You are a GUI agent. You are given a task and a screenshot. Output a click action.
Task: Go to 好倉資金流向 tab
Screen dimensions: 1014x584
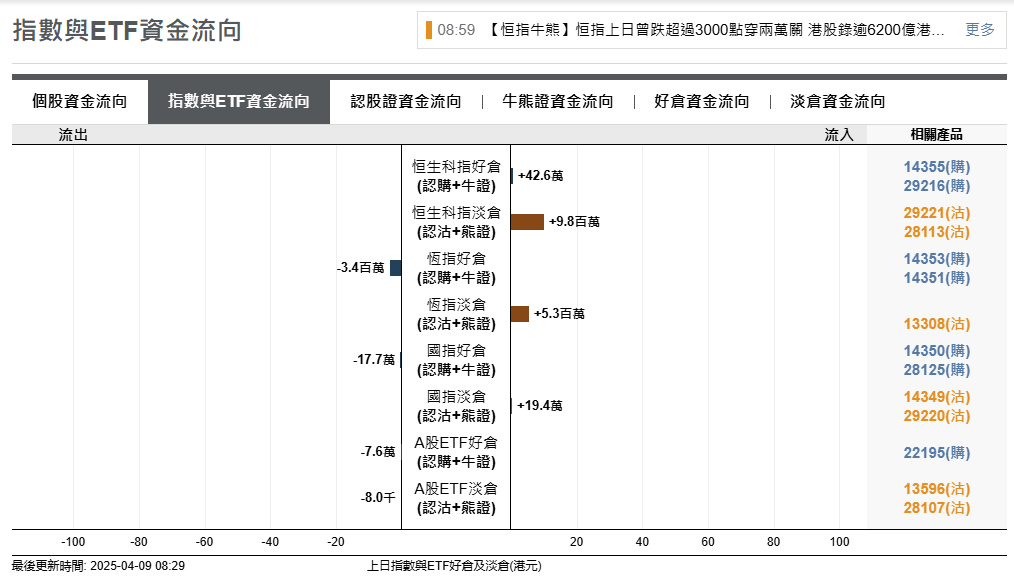702,101
